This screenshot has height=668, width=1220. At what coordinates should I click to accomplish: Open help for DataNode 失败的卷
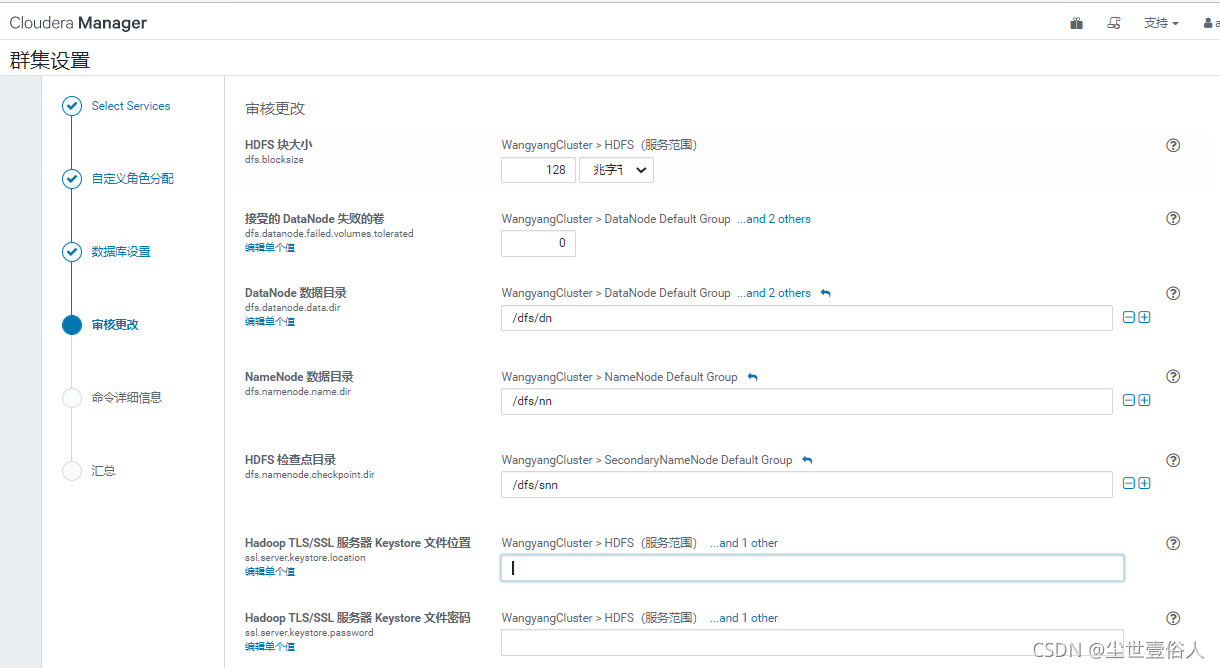(x=1174, y=218)
